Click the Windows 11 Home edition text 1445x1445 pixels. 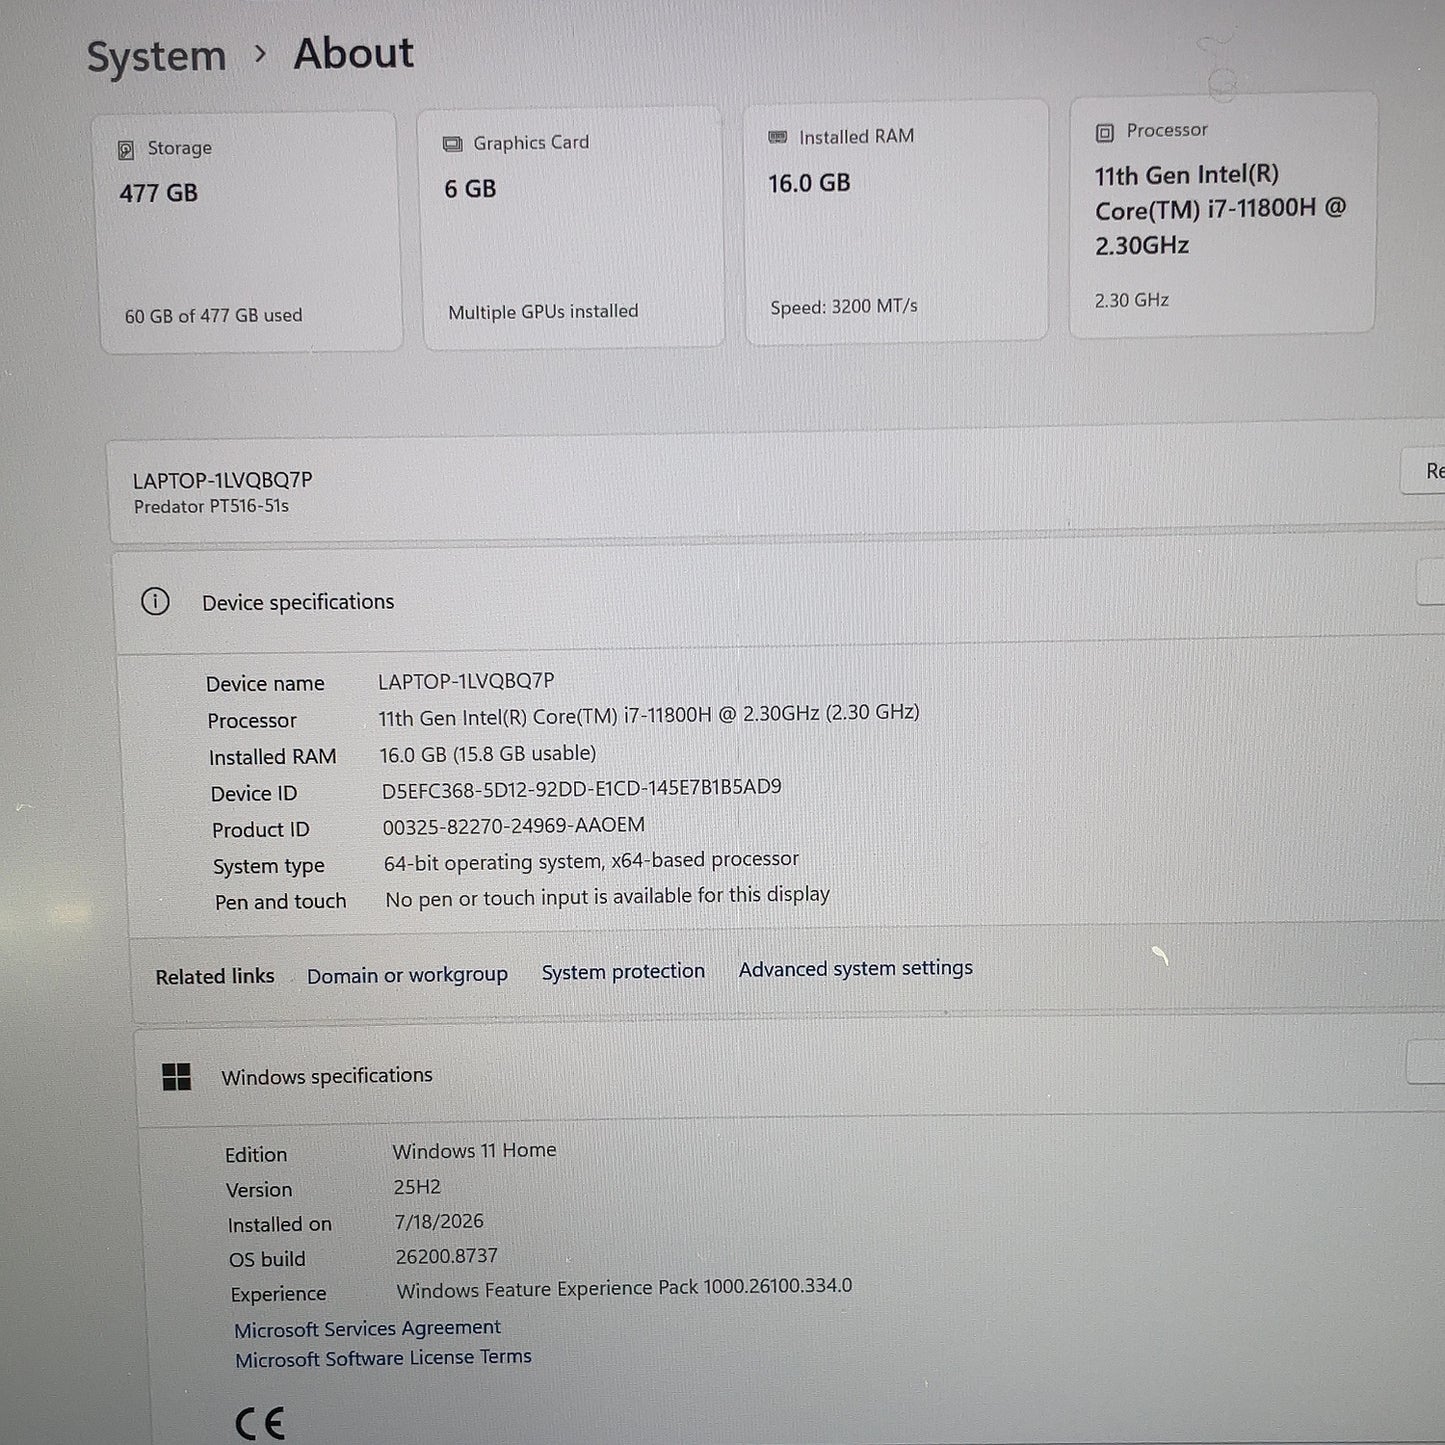click(474, 1151)
